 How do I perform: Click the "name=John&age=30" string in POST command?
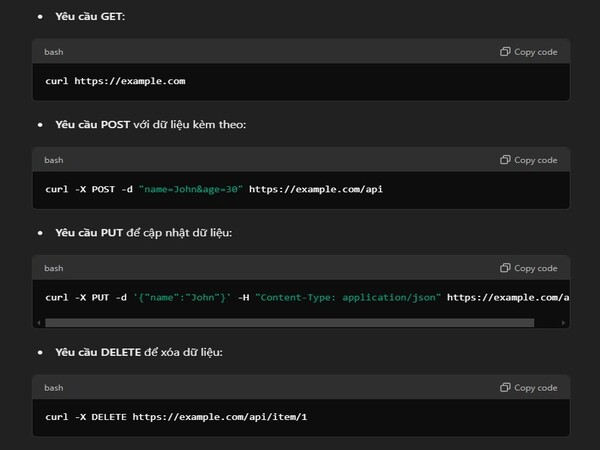click(x=190, y=189)
